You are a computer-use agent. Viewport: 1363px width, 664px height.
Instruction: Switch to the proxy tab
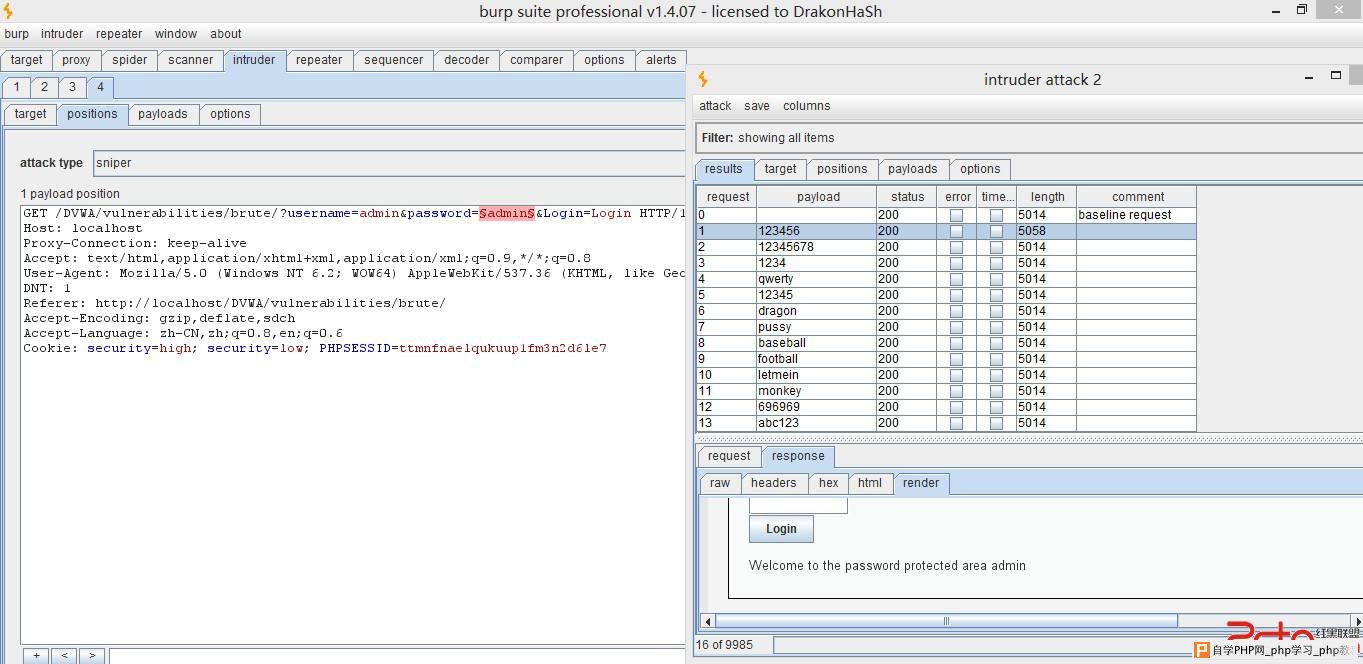point(76,60)
